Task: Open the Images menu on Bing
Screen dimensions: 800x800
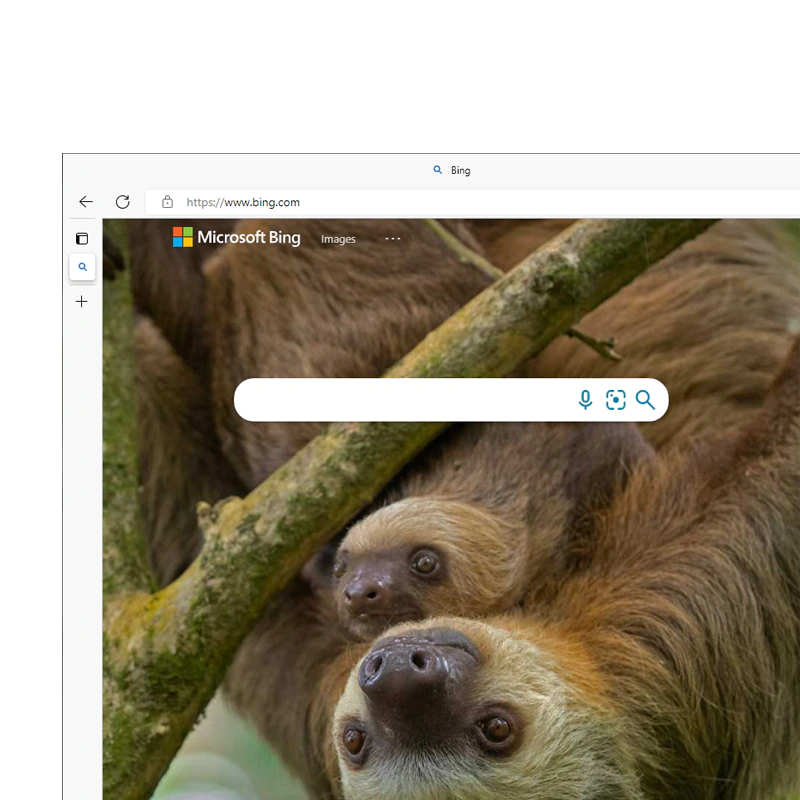Action: 338,239
